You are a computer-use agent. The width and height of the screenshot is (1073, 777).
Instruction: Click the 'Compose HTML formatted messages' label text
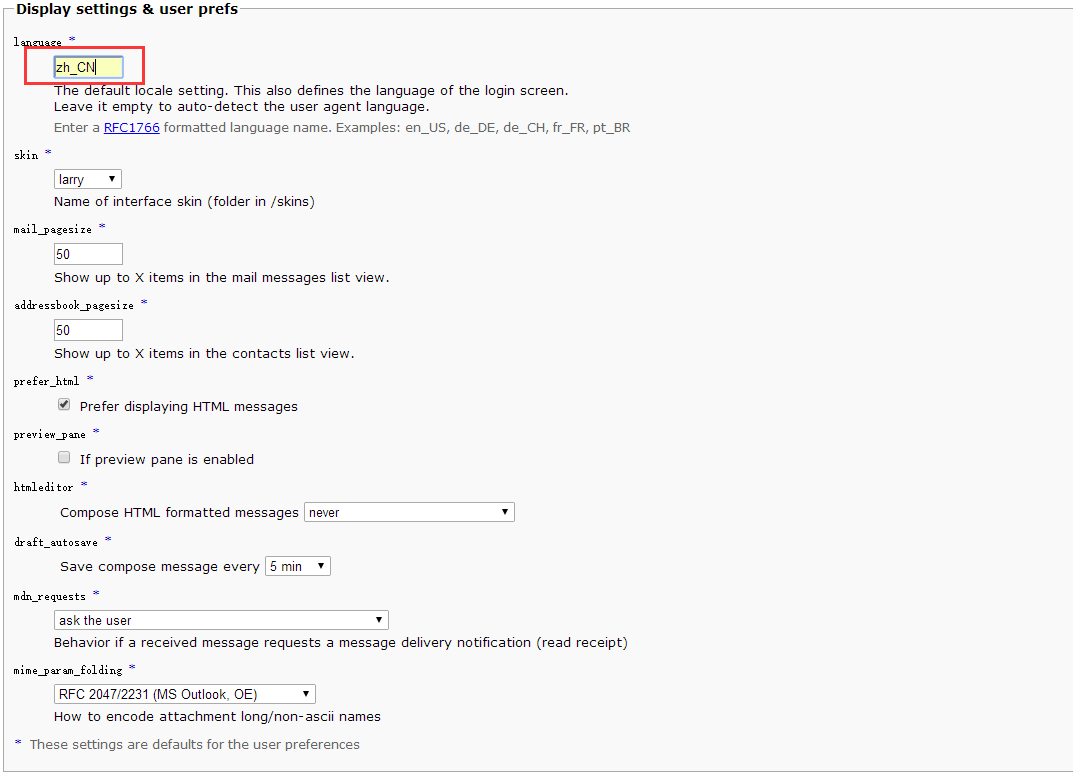pyautogui.click(x=179, y=513)
